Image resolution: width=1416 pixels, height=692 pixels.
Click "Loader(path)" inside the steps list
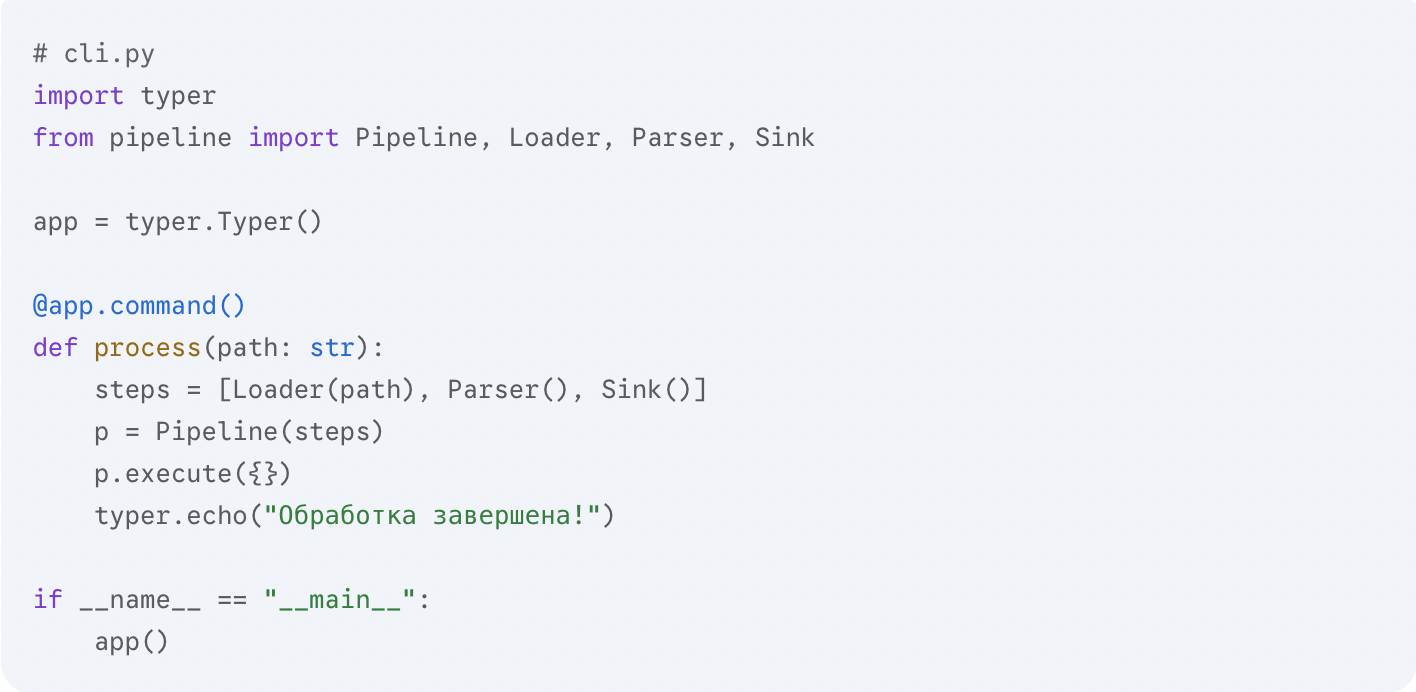pyautogui.click(x=323, y=390)
